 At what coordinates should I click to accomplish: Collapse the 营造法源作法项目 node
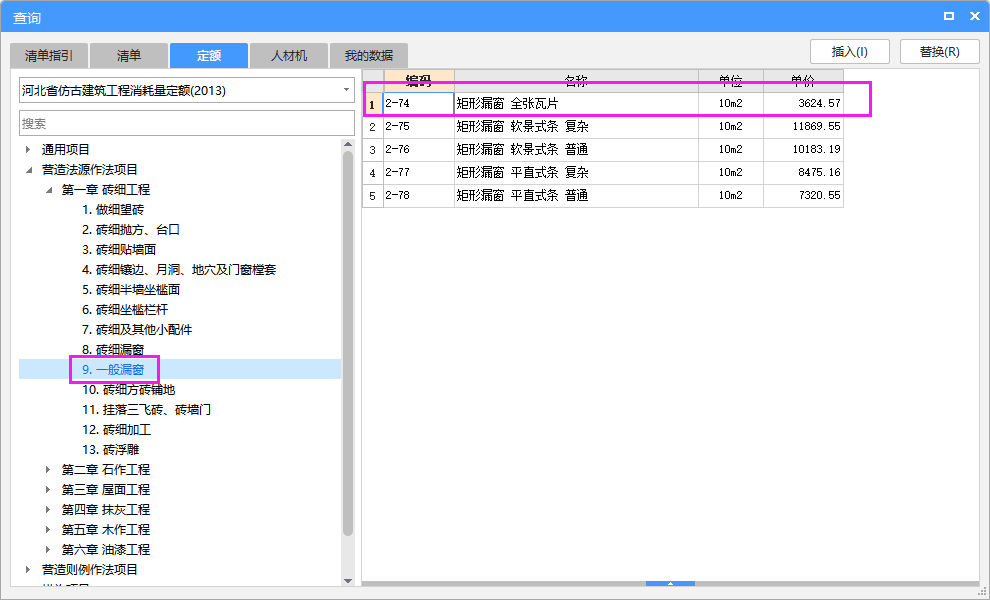click(28, 170)
